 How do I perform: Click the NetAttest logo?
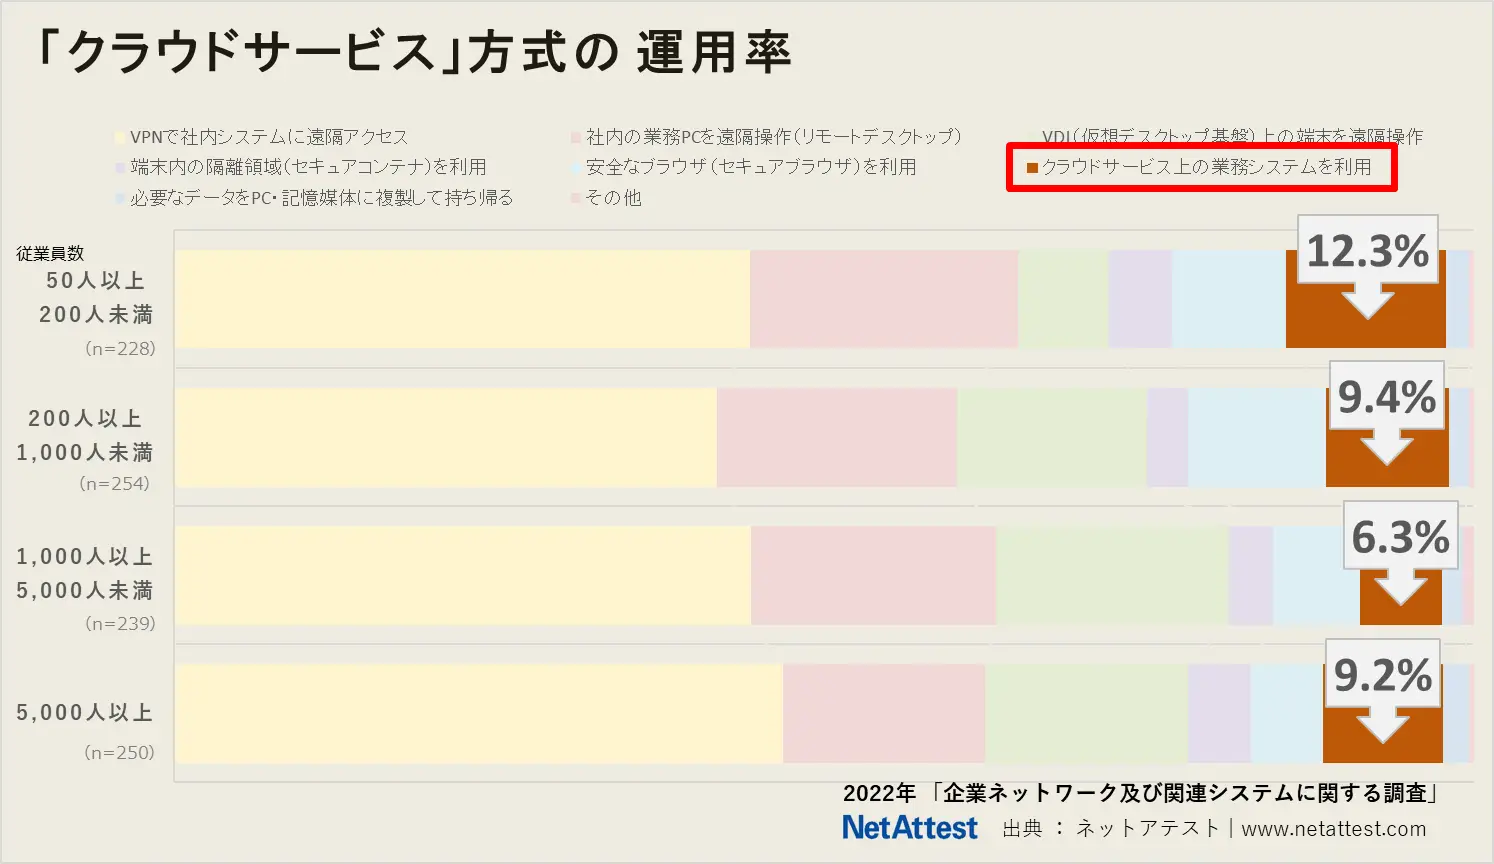910,828
